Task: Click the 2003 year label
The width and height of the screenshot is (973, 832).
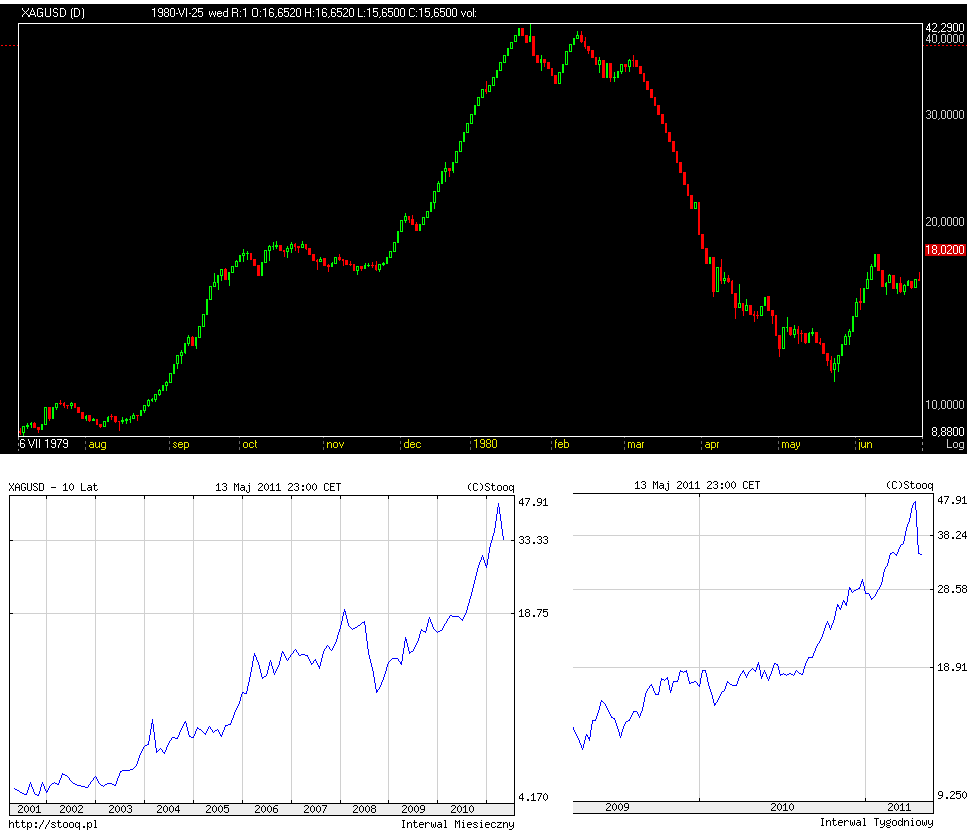Action: (x=120, y=809)
